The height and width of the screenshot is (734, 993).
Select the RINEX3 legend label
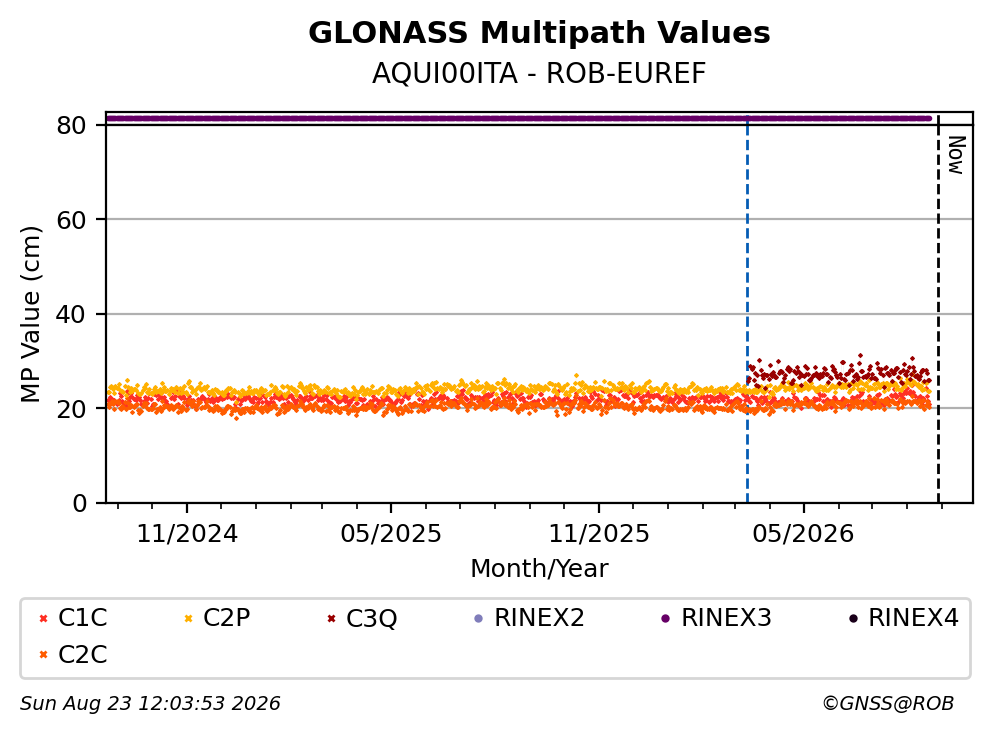click(x=726, y=618)
